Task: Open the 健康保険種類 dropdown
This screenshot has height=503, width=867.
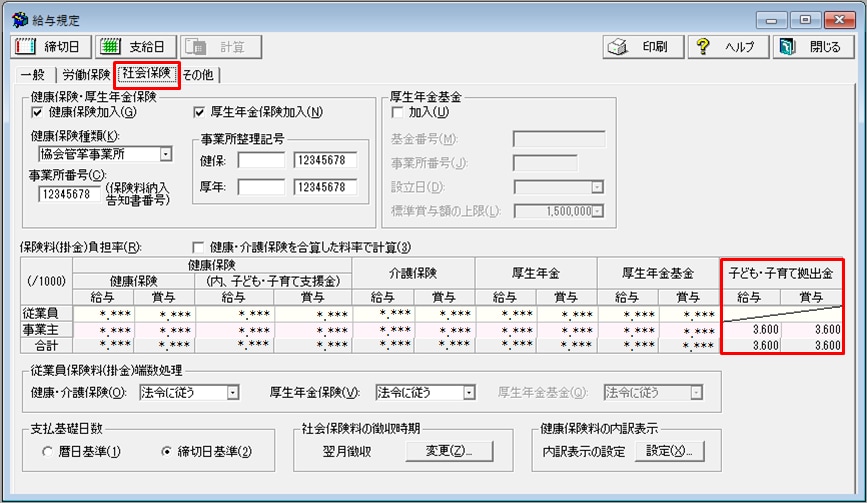Action: click(165, 154)
